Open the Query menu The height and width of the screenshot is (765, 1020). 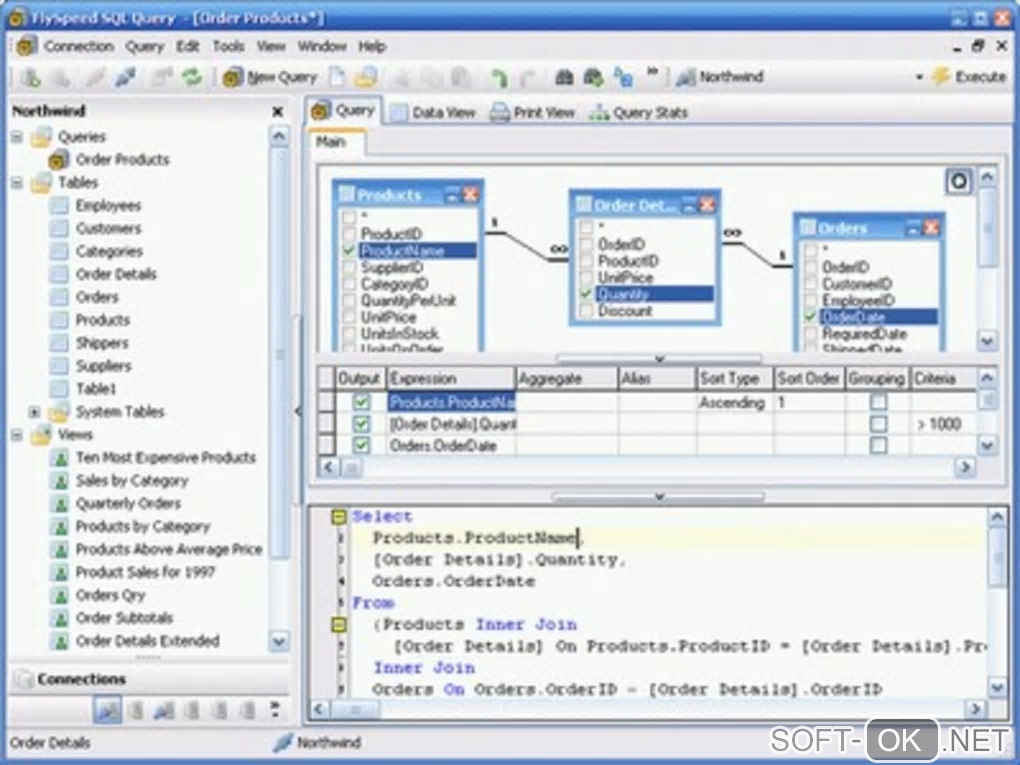point(144,46)
